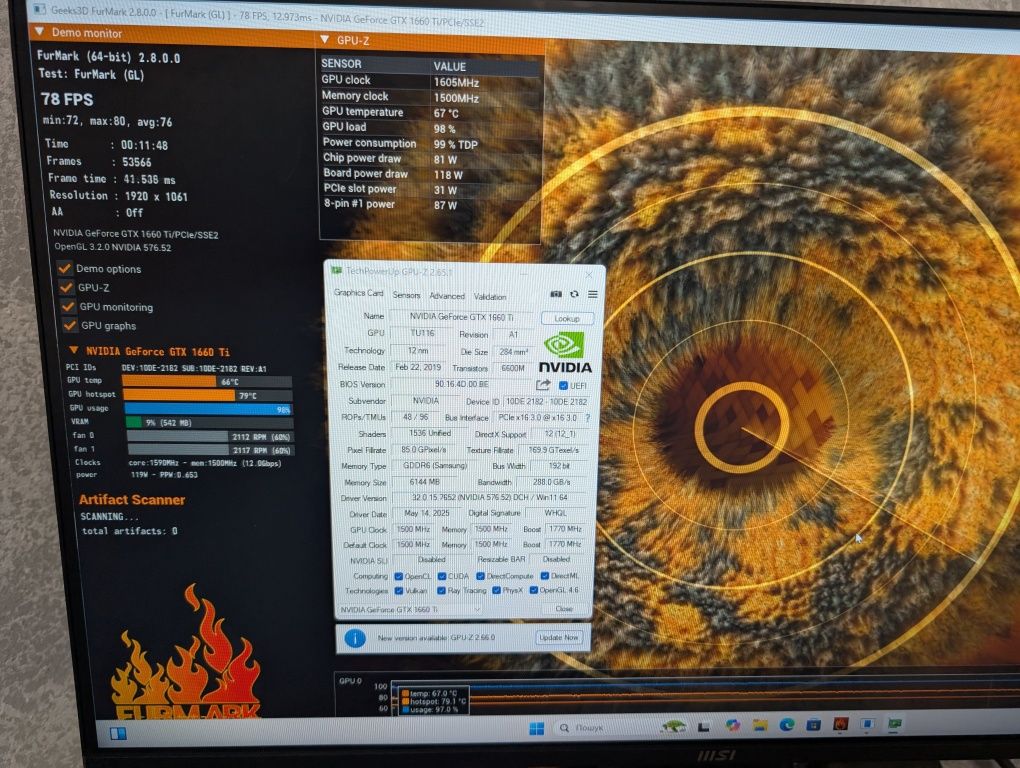Click the Bus Interface question mark icon
1020x768 pixels.
[x=588, y=417]
